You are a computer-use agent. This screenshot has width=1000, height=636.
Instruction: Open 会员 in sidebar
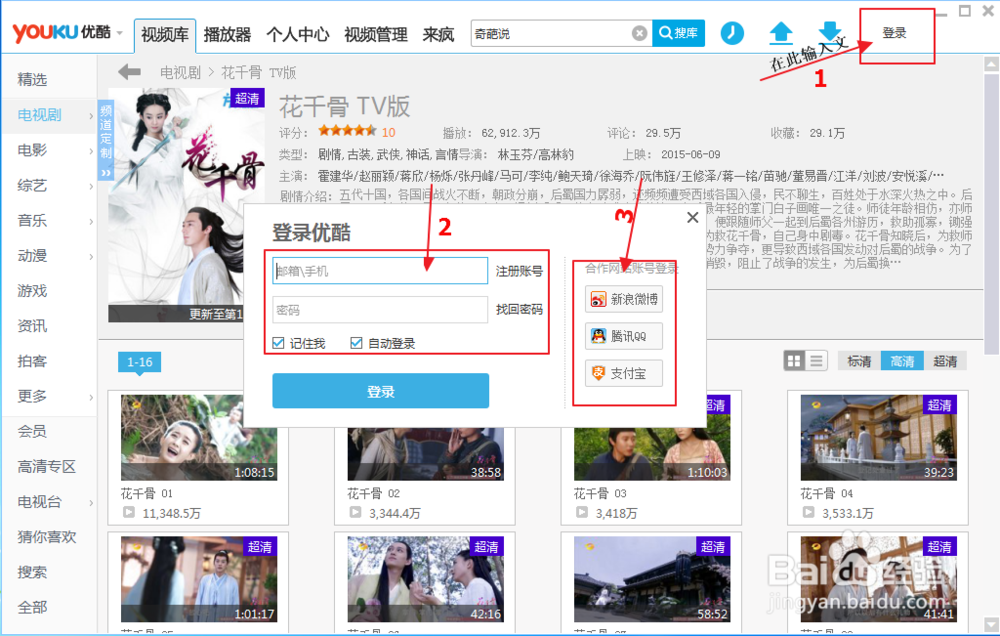coord(33,431)
